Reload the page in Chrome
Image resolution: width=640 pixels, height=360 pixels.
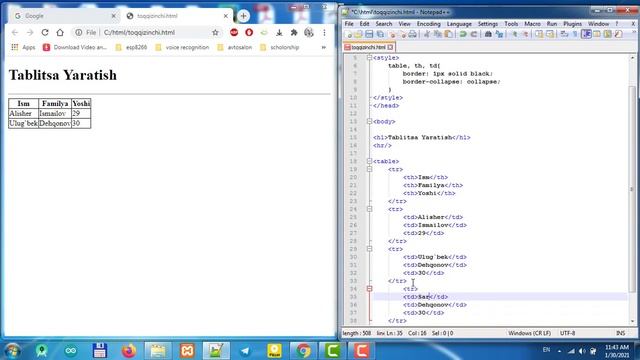click(45, 32)
